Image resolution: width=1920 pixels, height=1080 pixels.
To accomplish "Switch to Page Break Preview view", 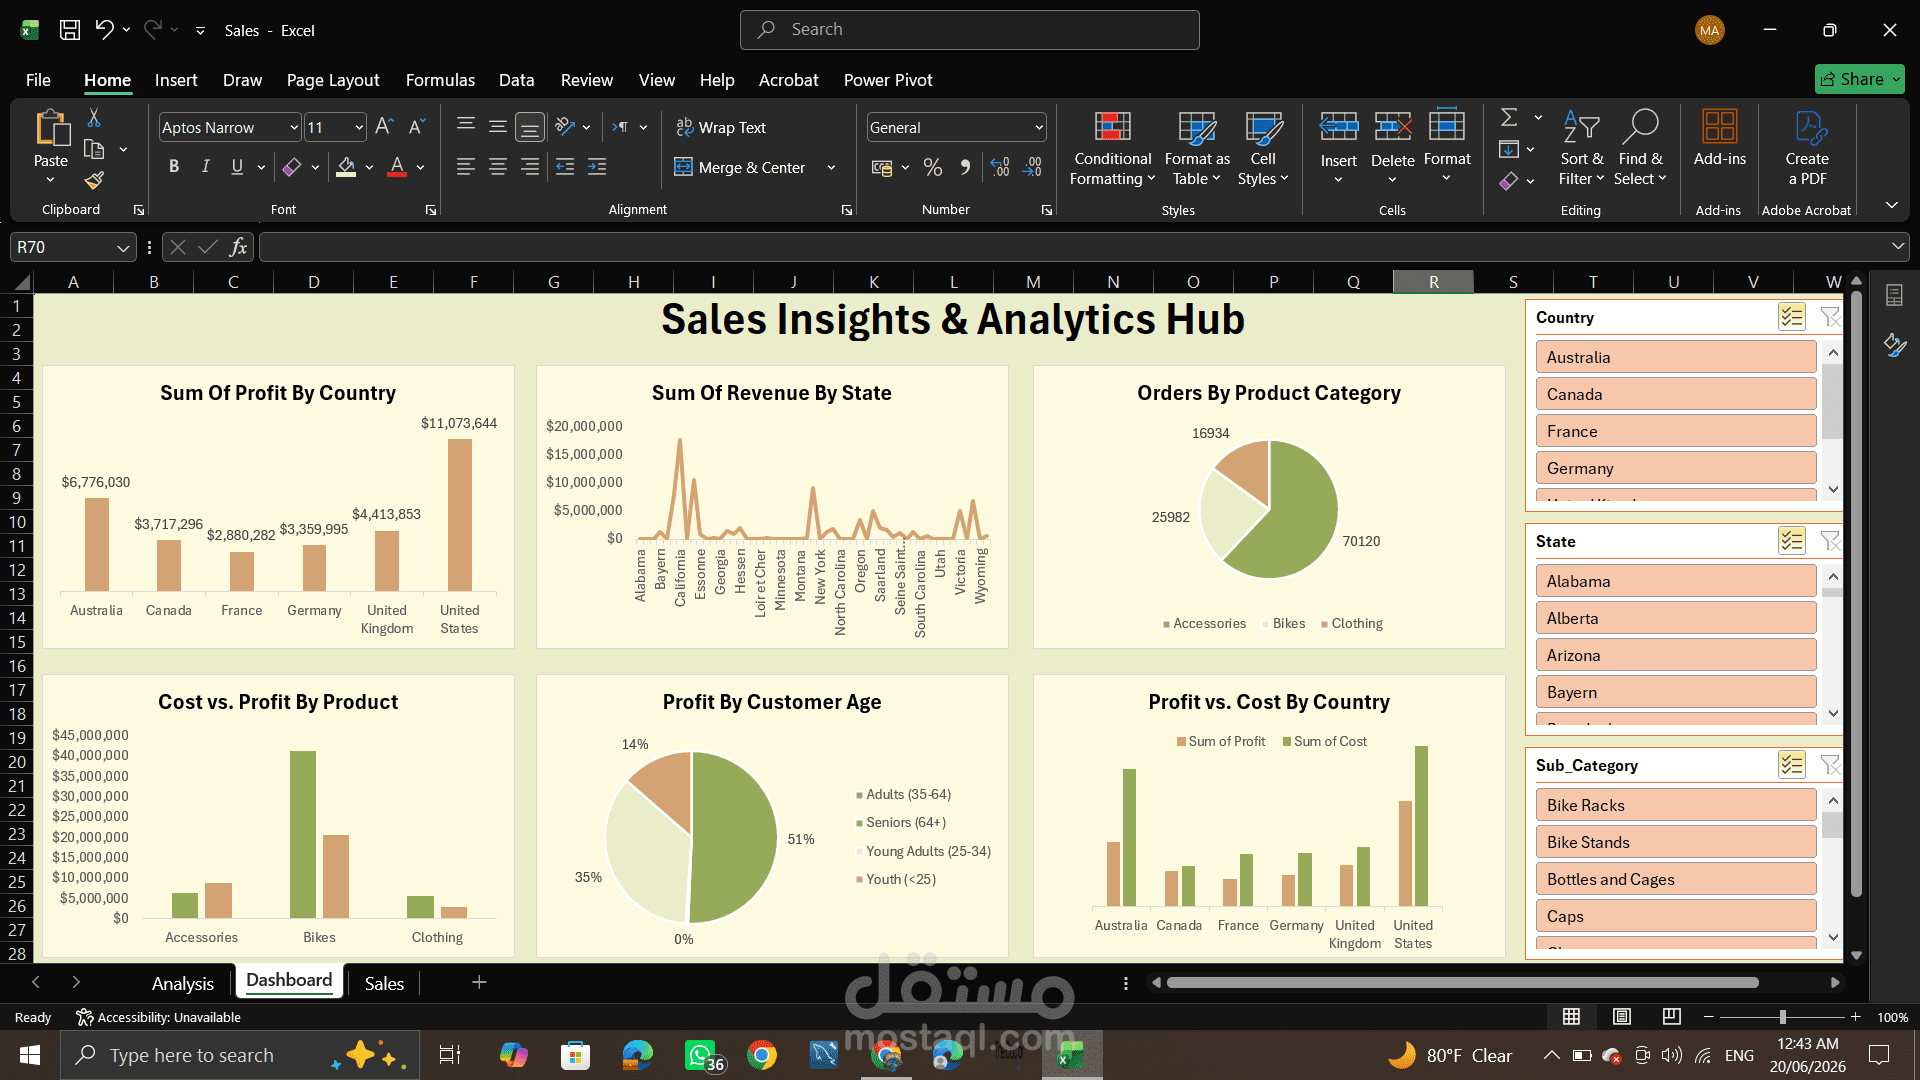I will point(1671,1017).
